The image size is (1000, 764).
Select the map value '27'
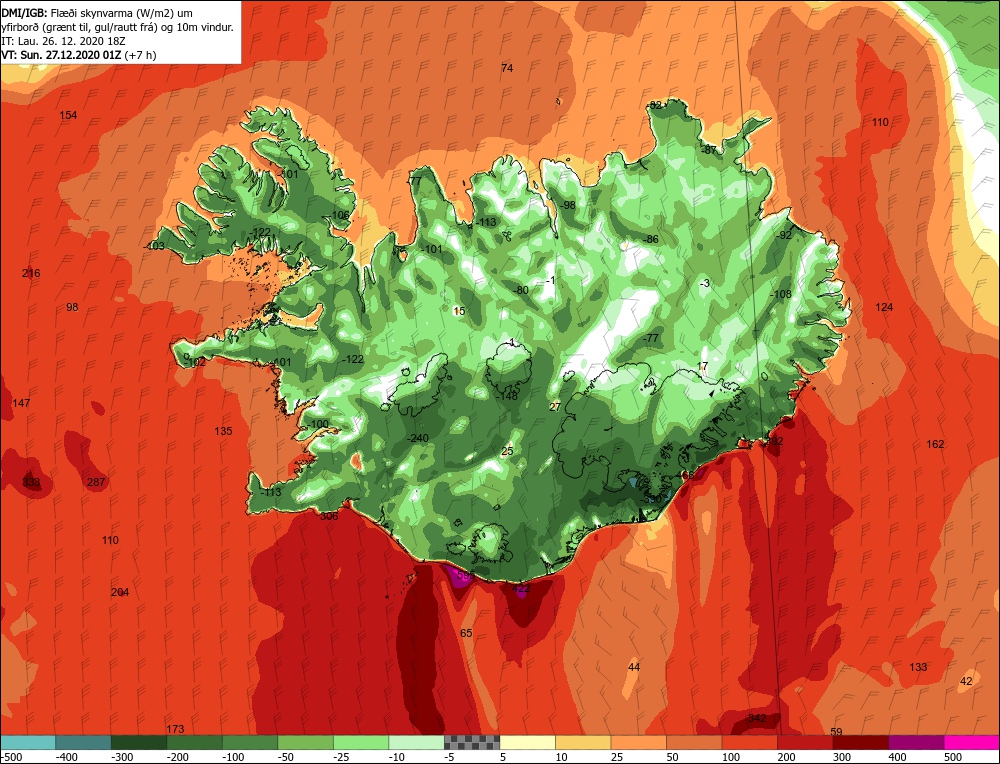[x=555, y=407]
